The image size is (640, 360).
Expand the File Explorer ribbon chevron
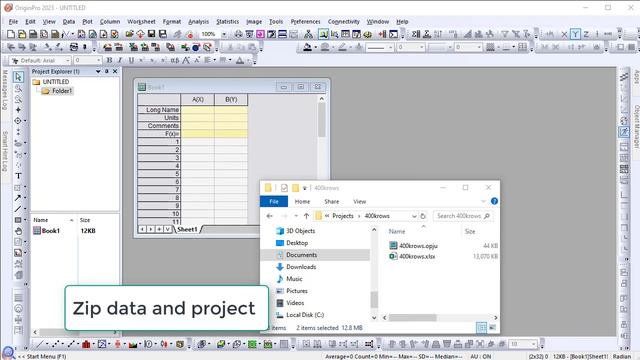pyautogui.click(x=483, y=201)
